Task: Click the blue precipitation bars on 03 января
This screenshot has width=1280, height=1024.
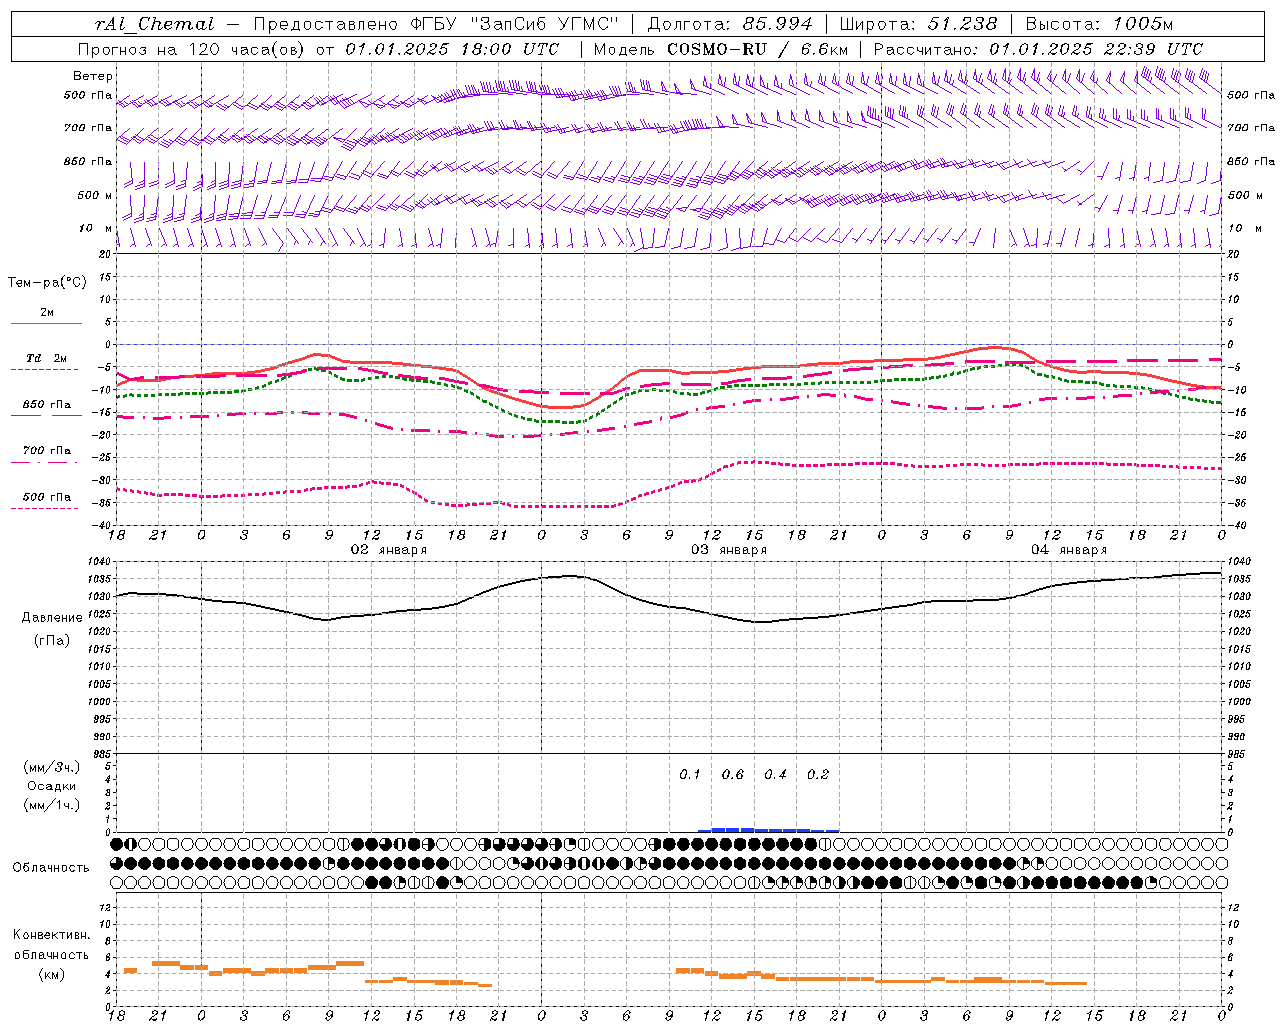Action: coord(767,830)
